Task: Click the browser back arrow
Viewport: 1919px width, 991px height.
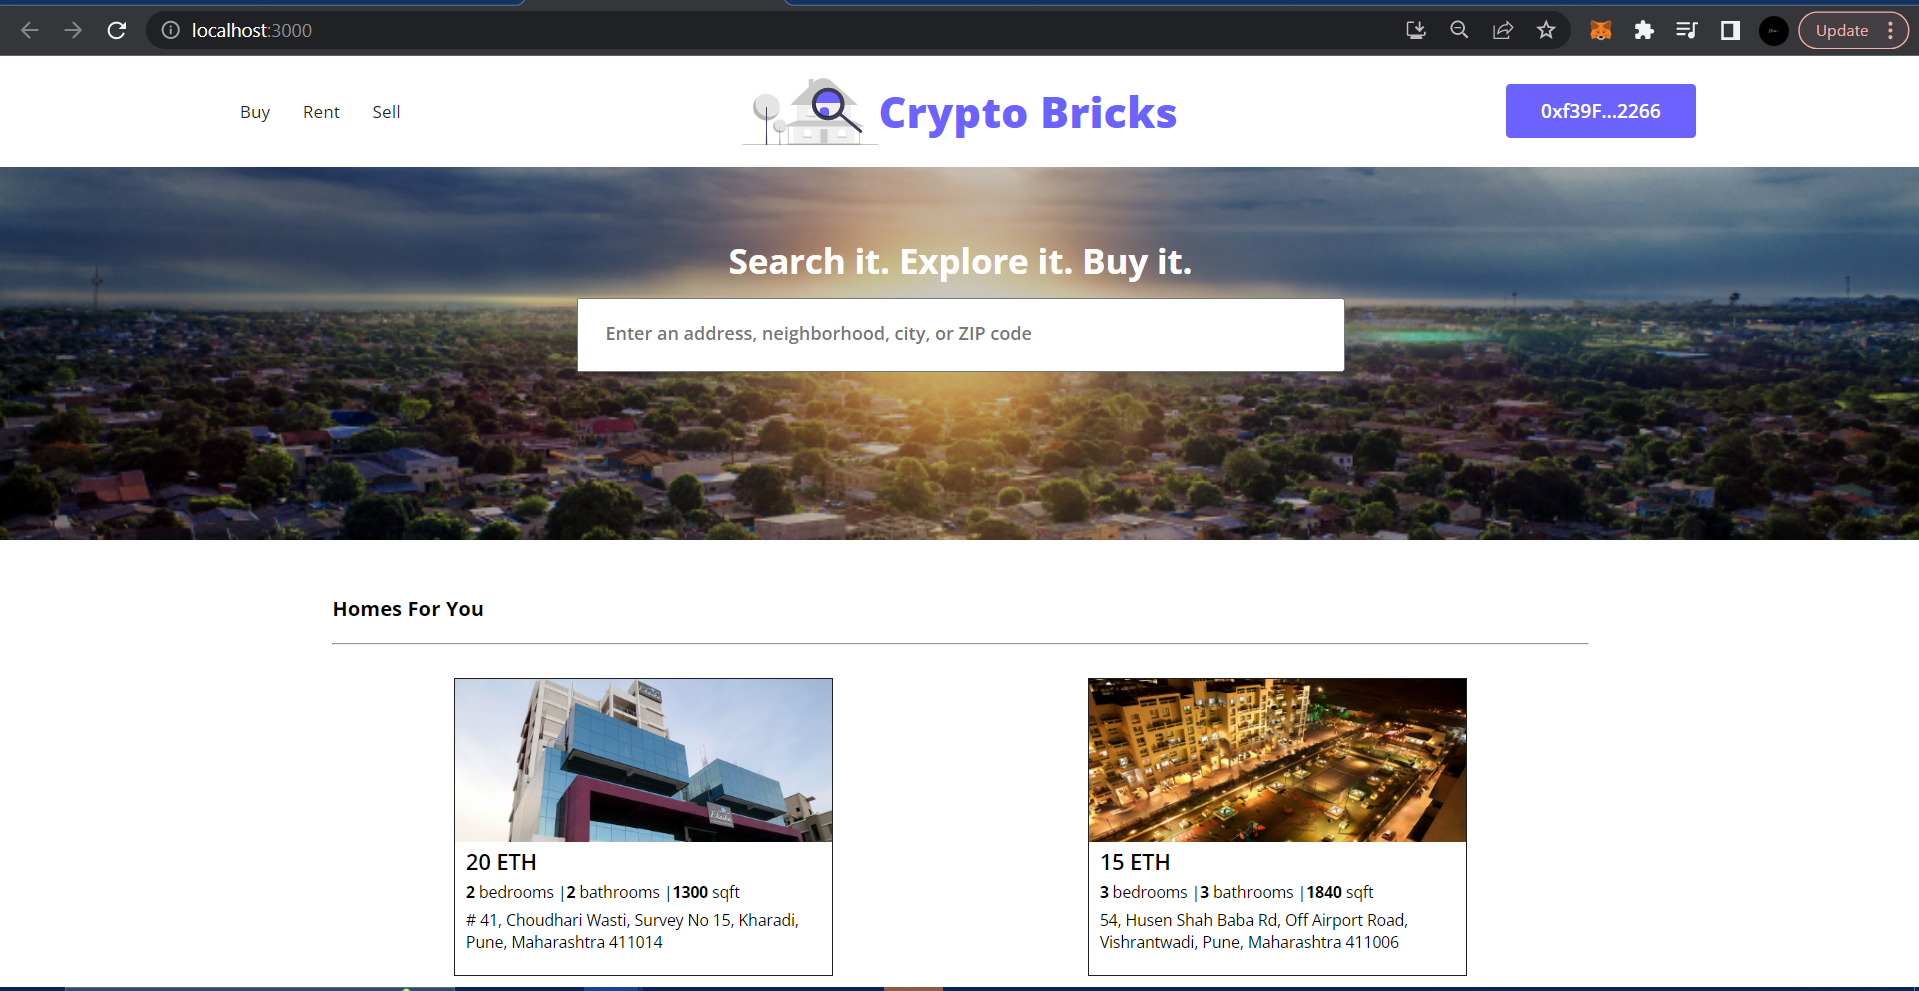Action: pos(29,30)
